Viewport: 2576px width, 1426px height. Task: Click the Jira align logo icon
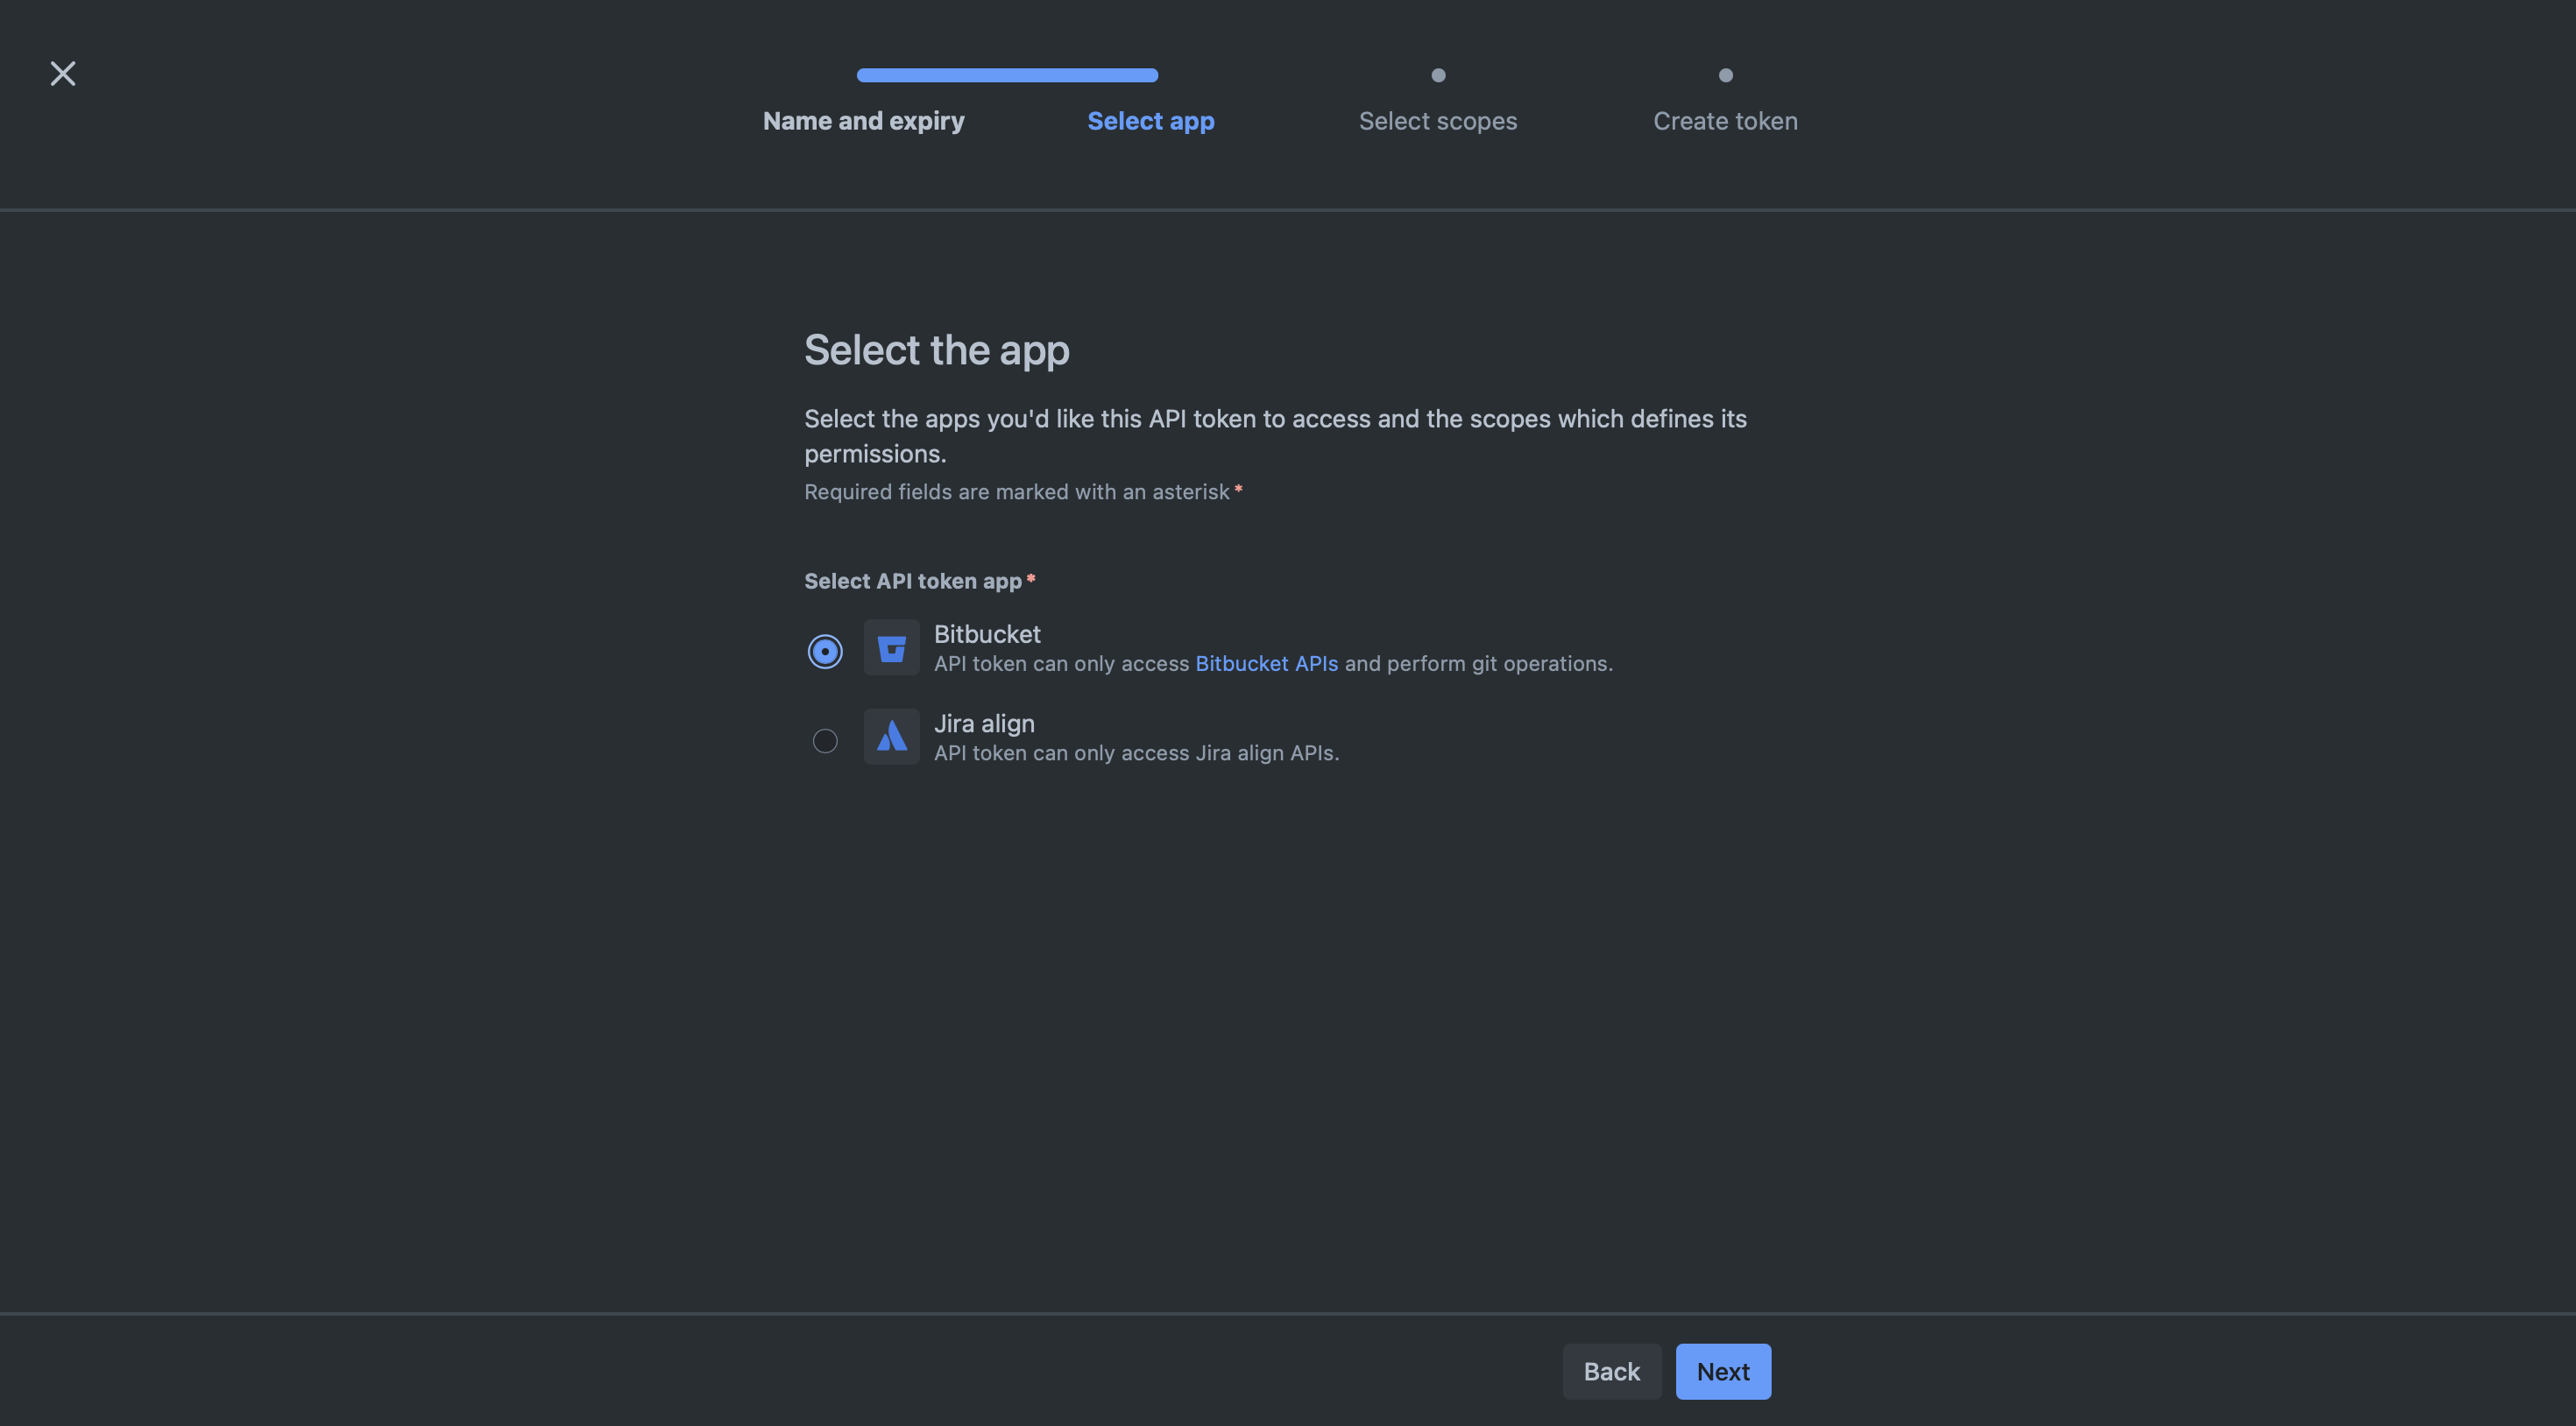tap(891, 737)
